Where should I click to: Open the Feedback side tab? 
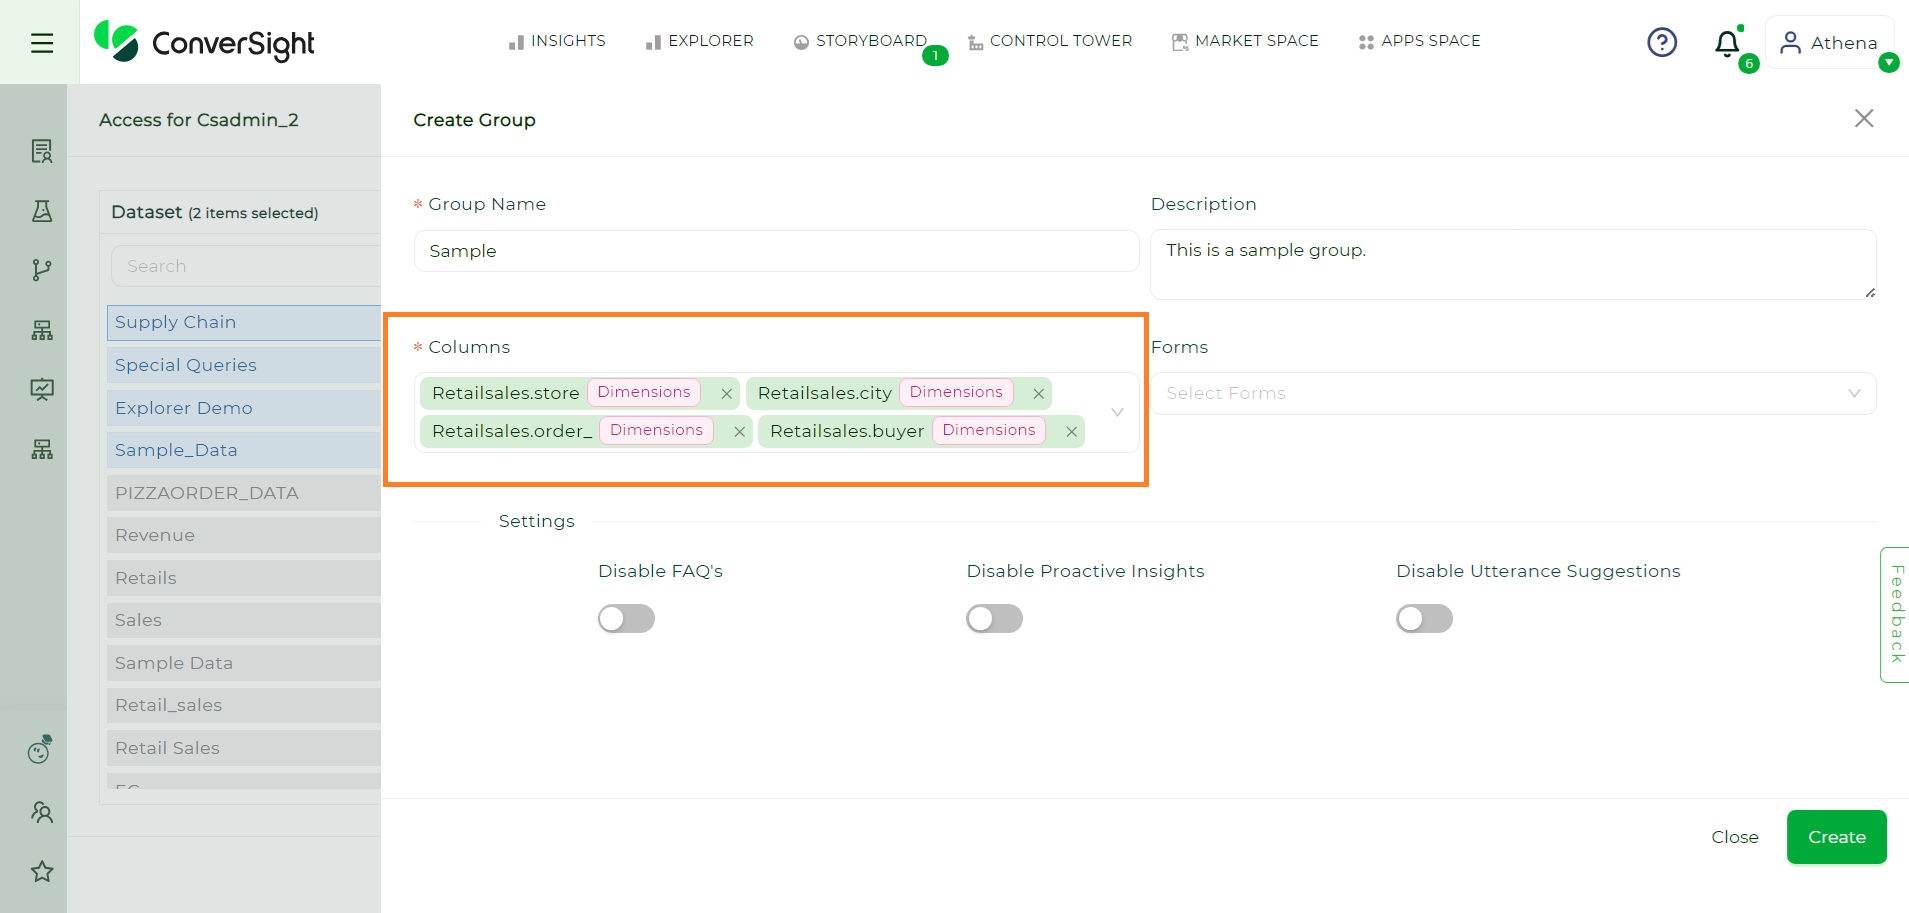tap(1895, 614)
